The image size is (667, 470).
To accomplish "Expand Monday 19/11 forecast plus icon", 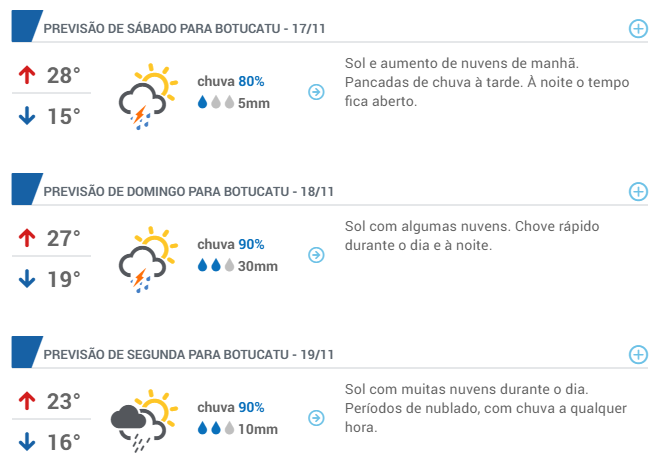I will click(x=638, y=355).
